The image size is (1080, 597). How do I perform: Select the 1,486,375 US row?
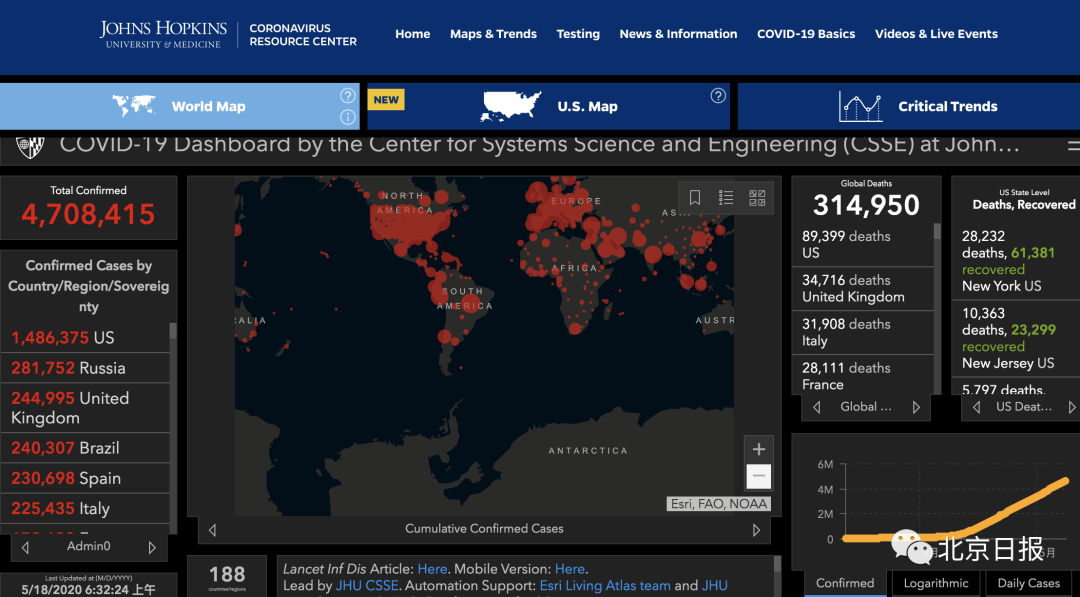(x=85, y=337)
